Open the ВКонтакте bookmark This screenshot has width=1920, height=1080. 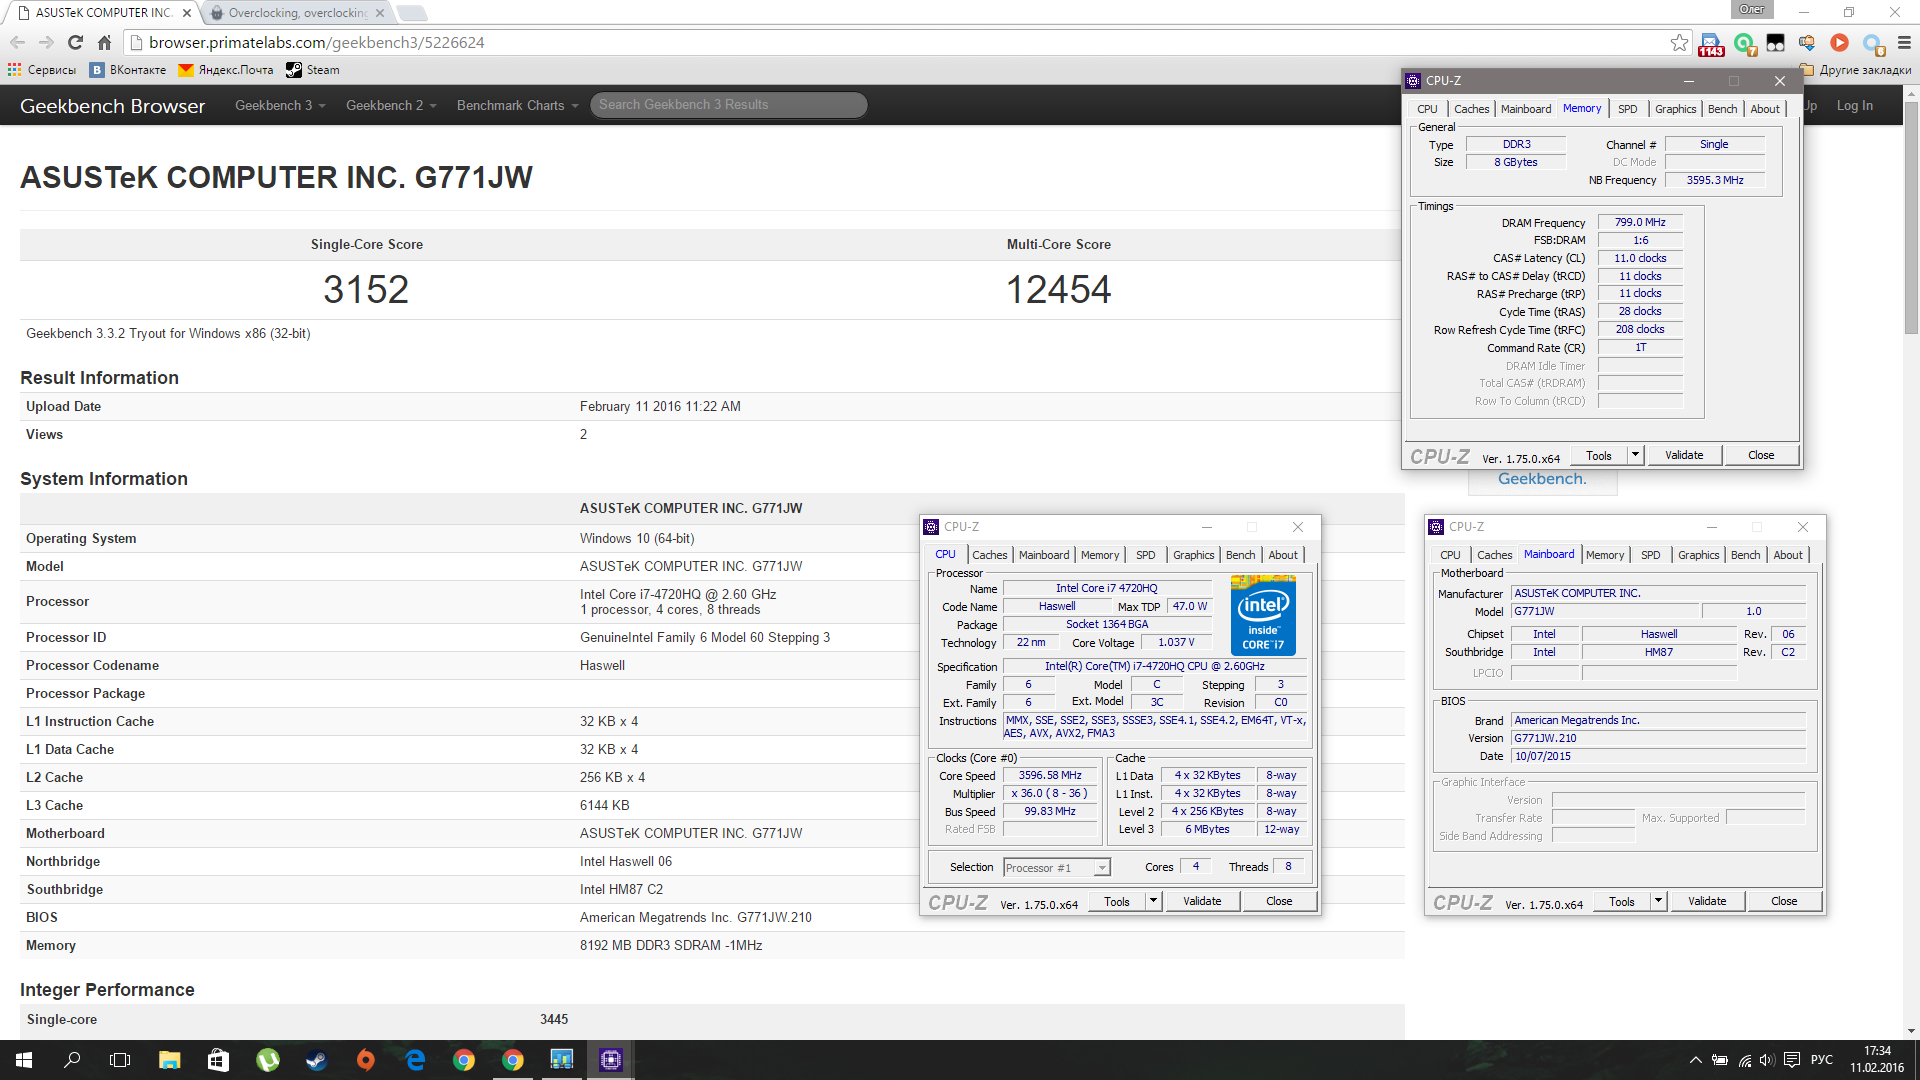tap(128, 70)
